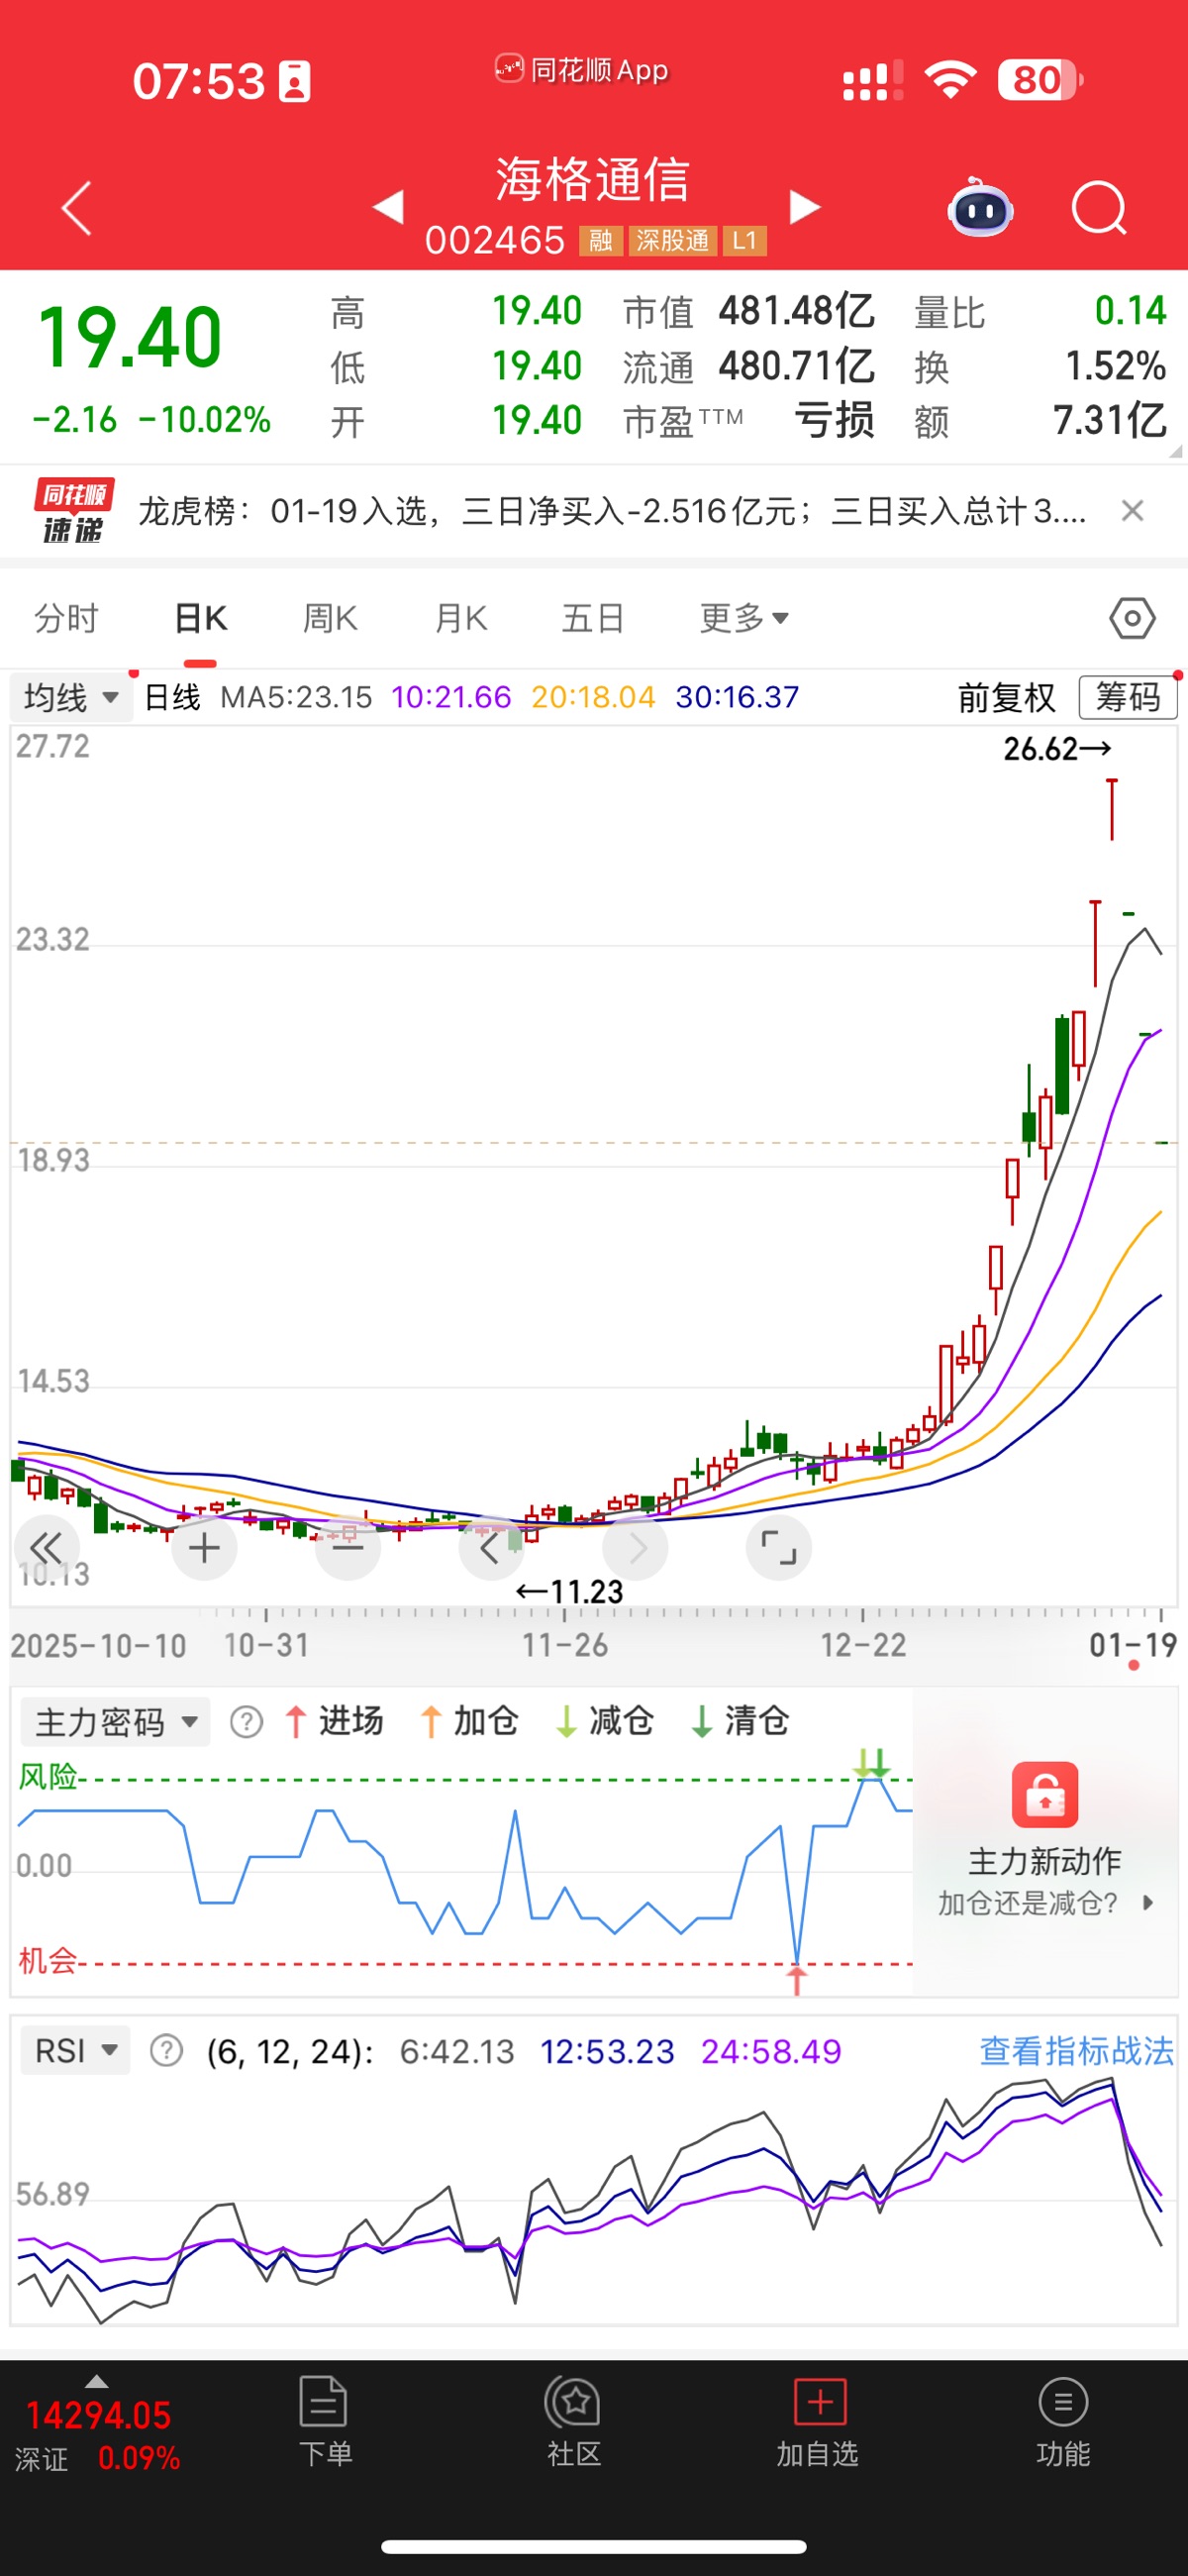This screenshot has width=1188, height=2576.
Task: Zoom out chart with minus button
Action: pyautogui.click(x=348, y=1548)
